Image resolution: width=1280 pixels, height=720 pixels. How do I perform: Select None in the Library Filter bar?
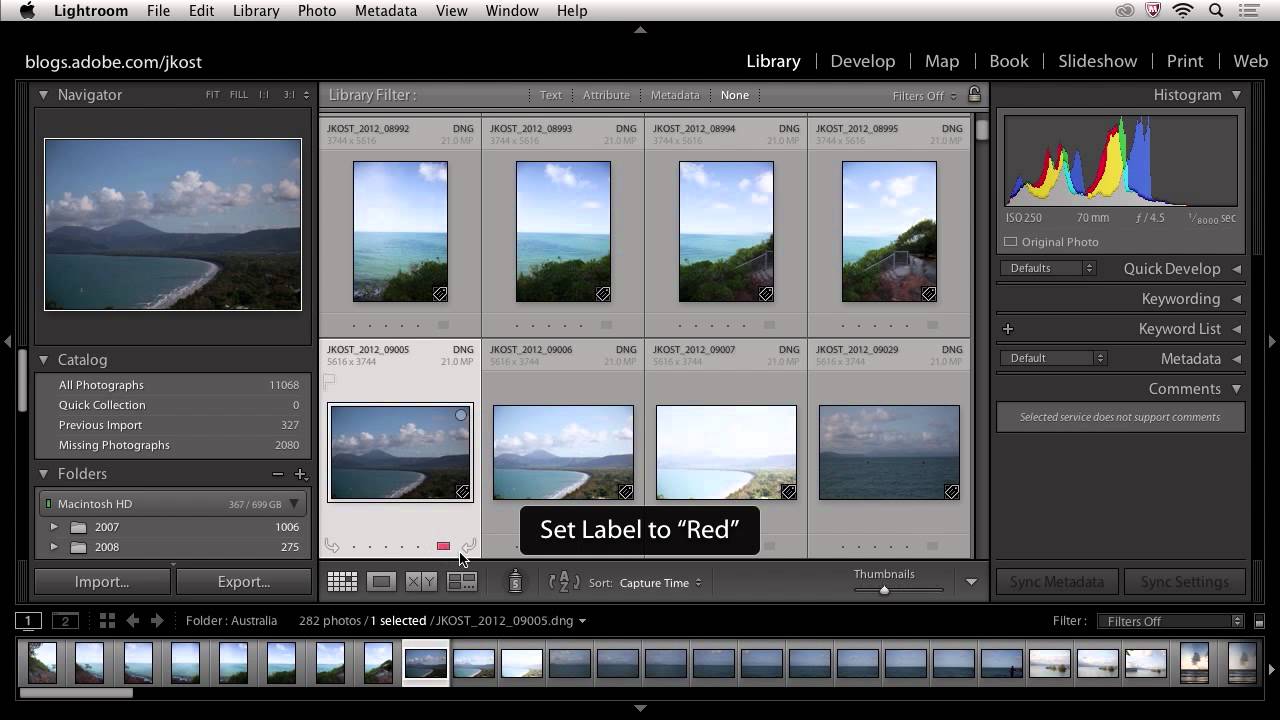(735, 95)
